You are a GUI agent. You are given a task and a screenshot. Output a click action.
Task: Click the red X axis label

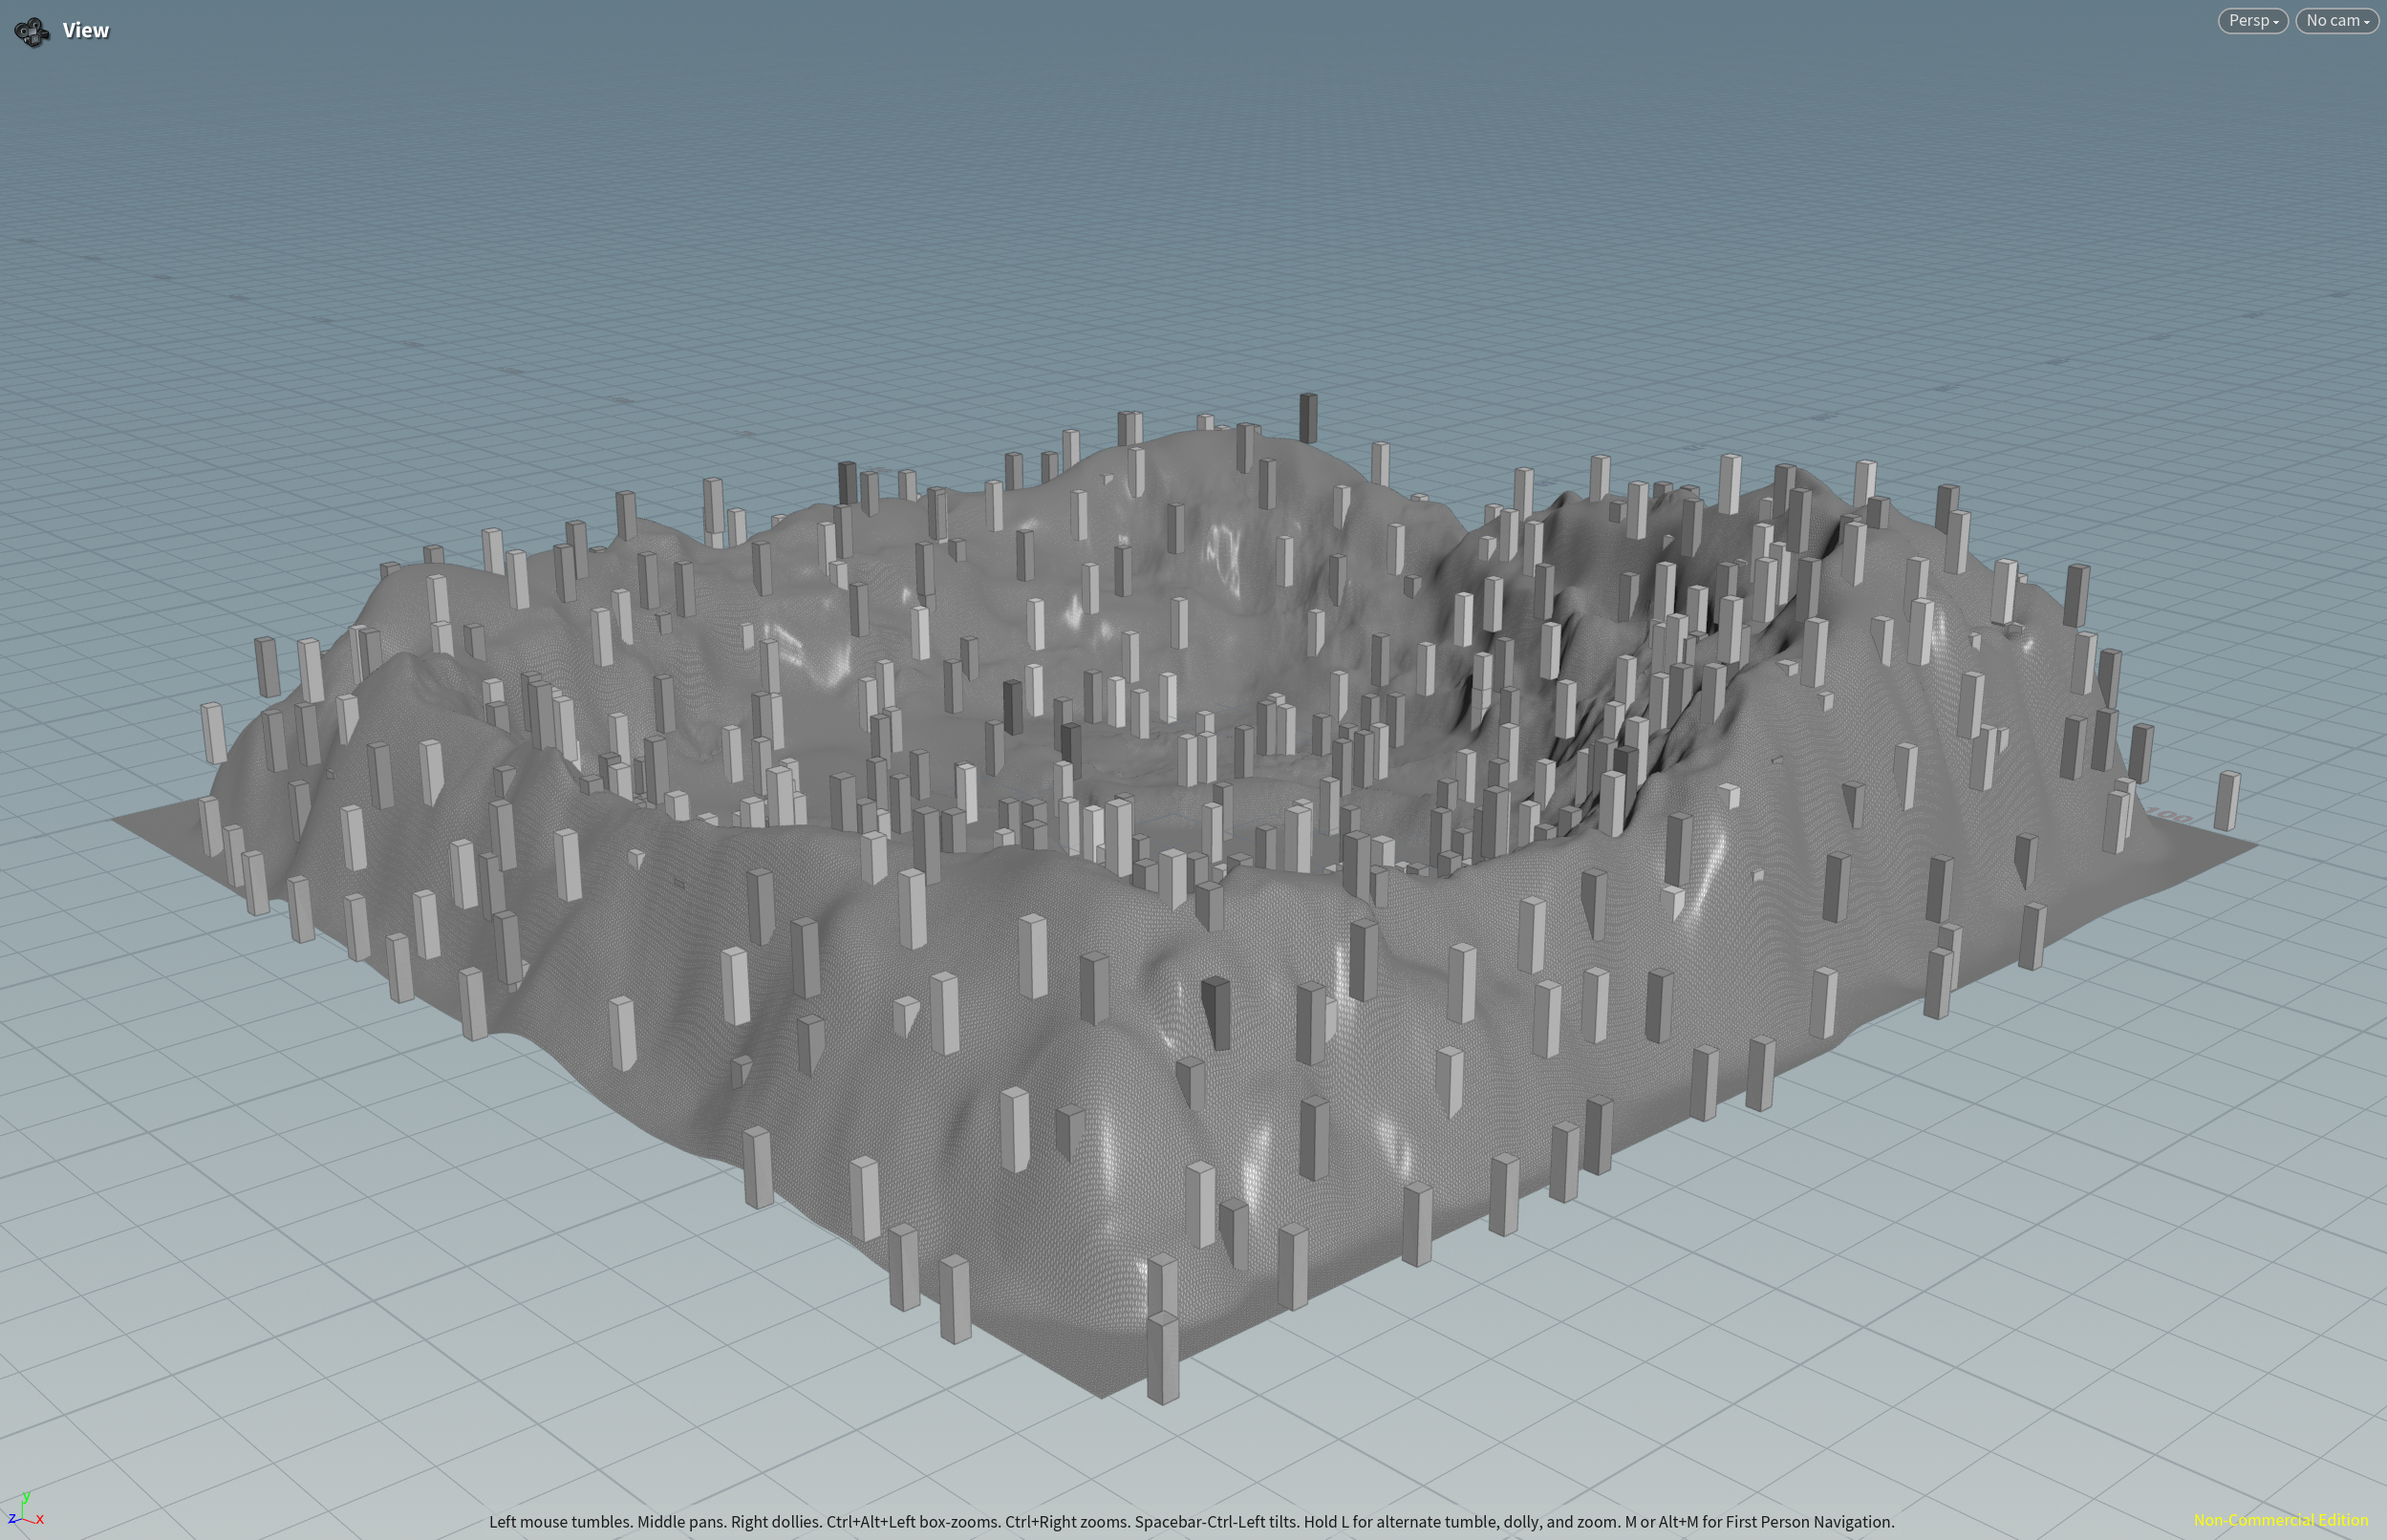pos(40,1520)
